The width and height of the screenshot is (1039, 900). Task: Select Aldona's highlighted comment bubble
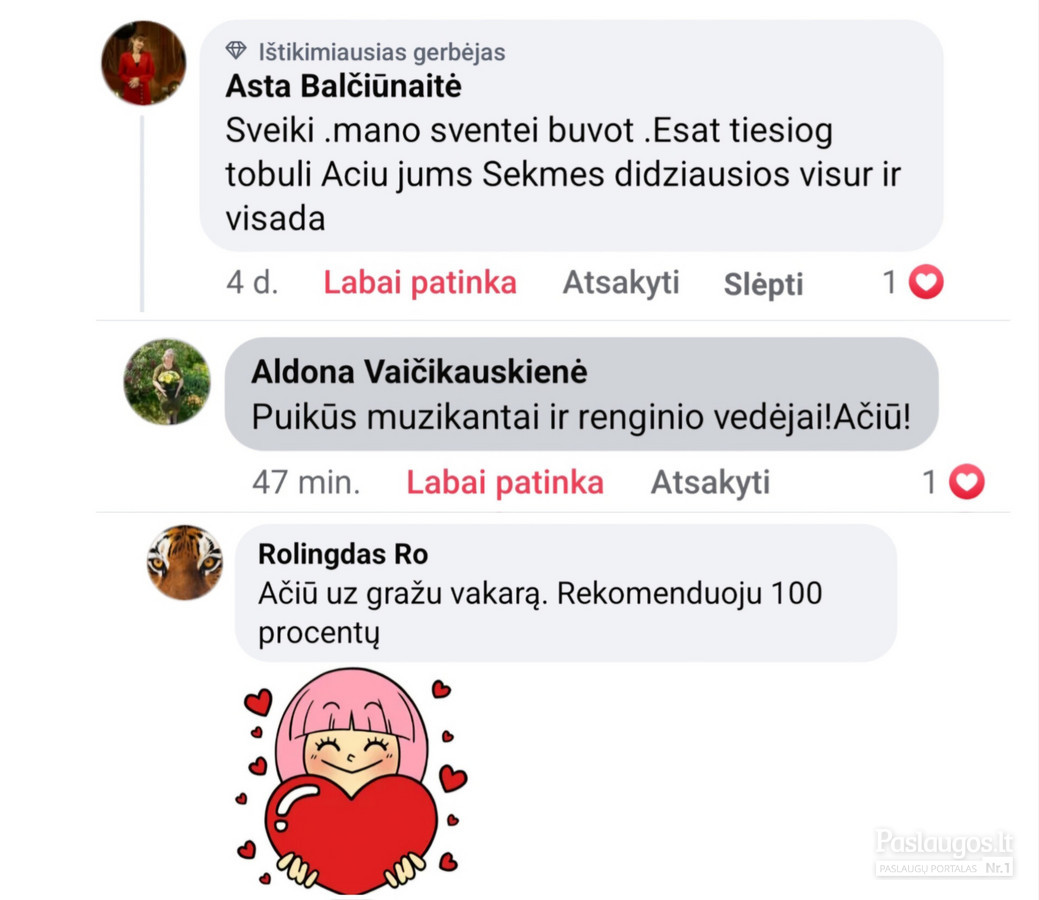581,394
